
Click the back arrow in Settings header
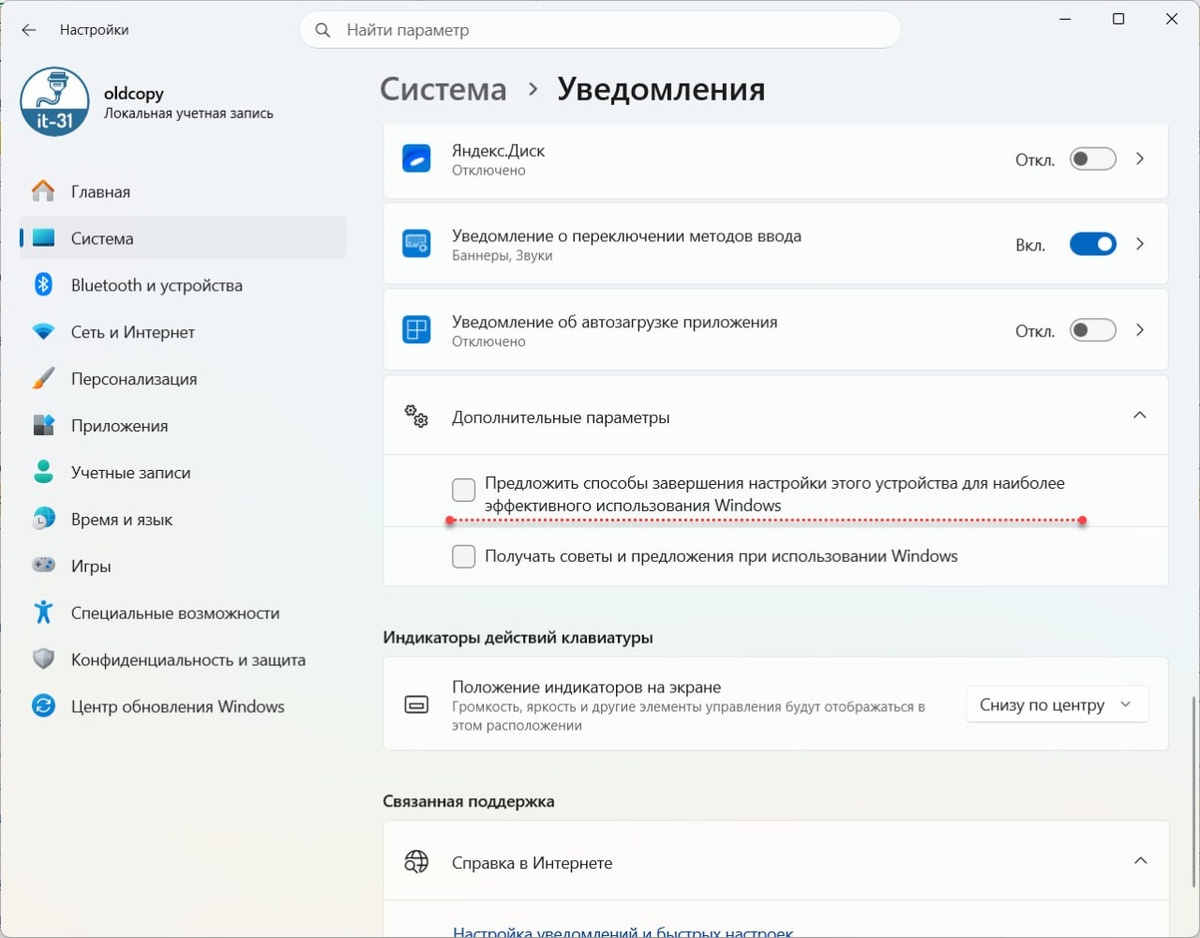point(29,30)
